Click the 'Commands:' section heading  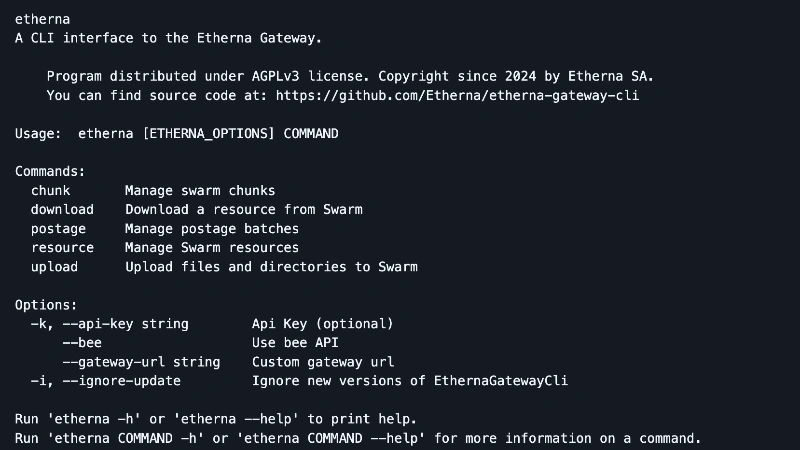click(x=50, y=171)
